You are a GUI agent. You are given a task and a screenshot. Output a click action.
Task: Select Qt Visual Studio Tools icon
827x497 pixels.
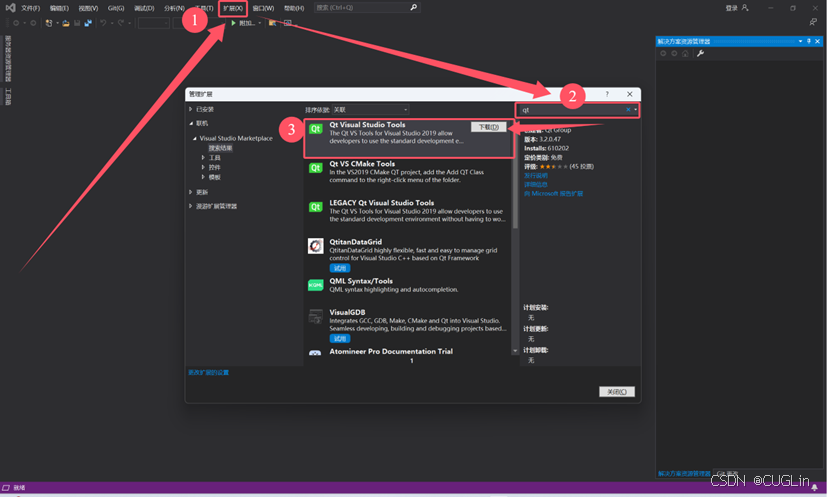point(315,129)
